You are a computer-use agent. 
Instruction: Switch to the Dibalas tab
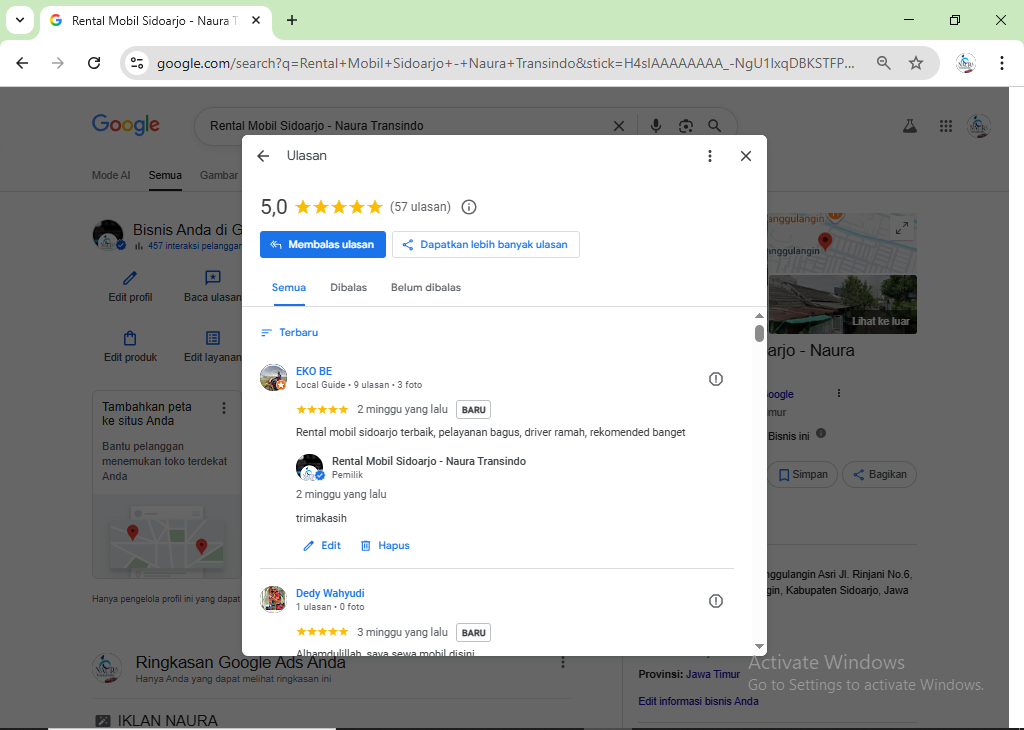click(x=348, y=287)
